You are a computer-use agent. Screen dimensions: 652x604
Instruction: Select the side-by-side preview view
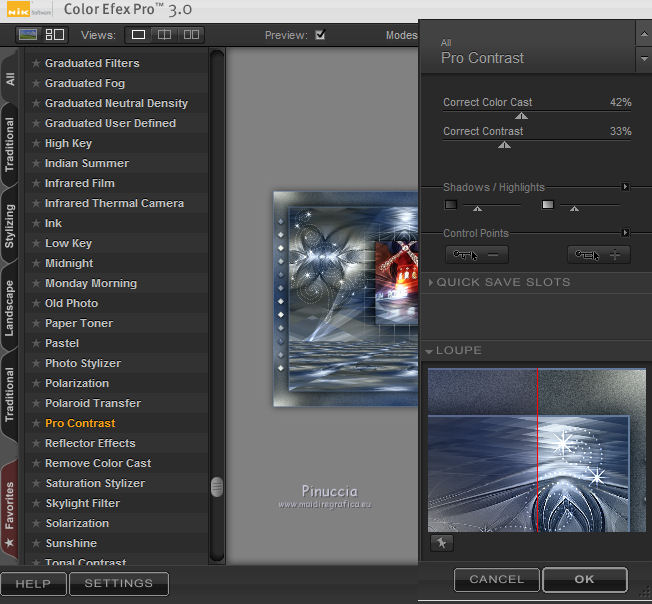tap(191, 35)
